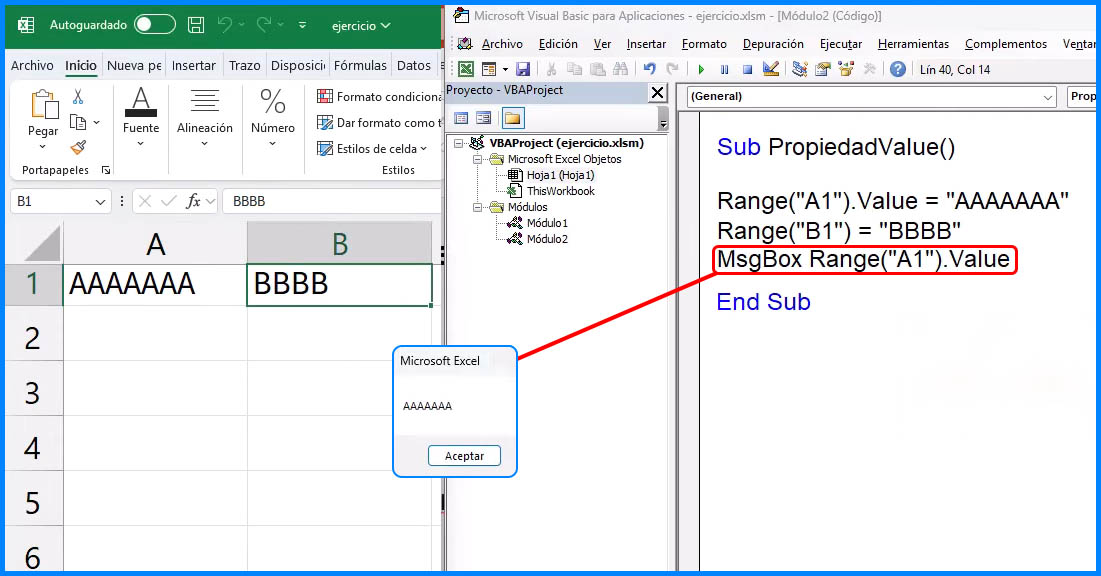Collapse the Módulos folder node
Image resolution: width=1101 pixels, height=576 pixels.
click(475, 205)
